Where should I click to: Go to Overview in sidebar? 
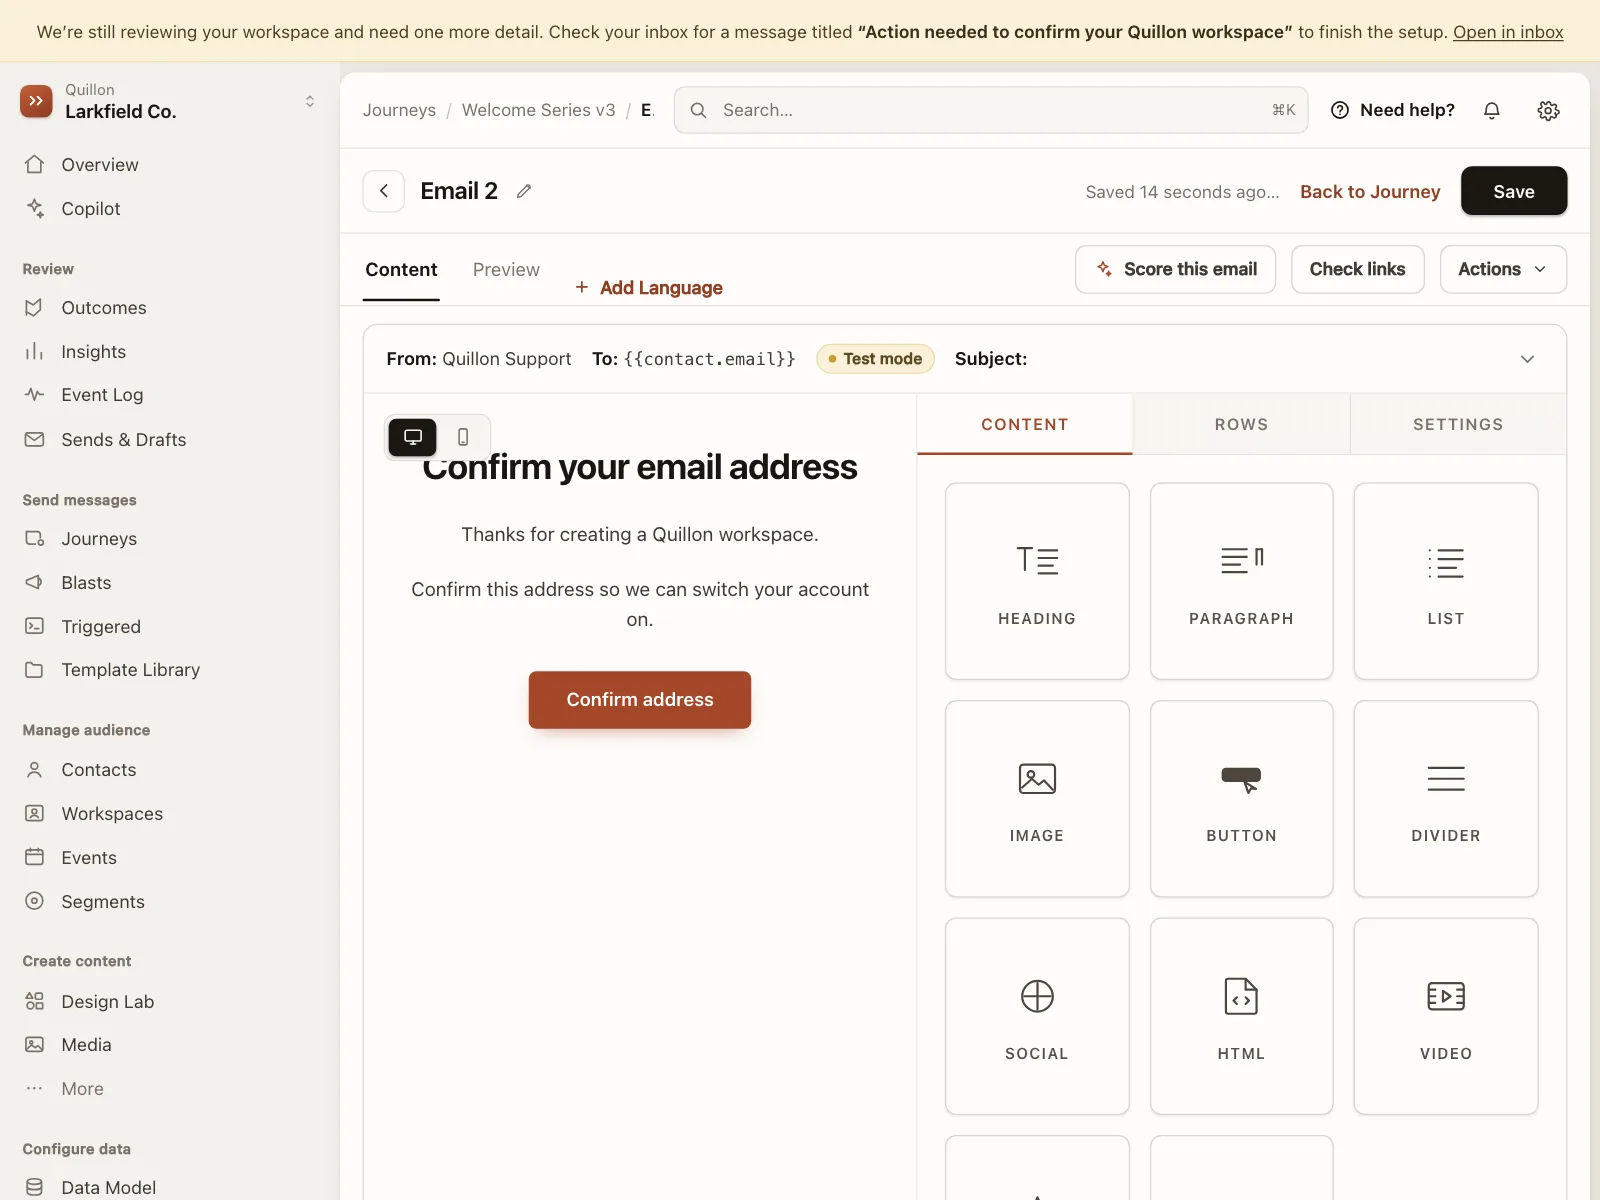[x=100, y=165]
